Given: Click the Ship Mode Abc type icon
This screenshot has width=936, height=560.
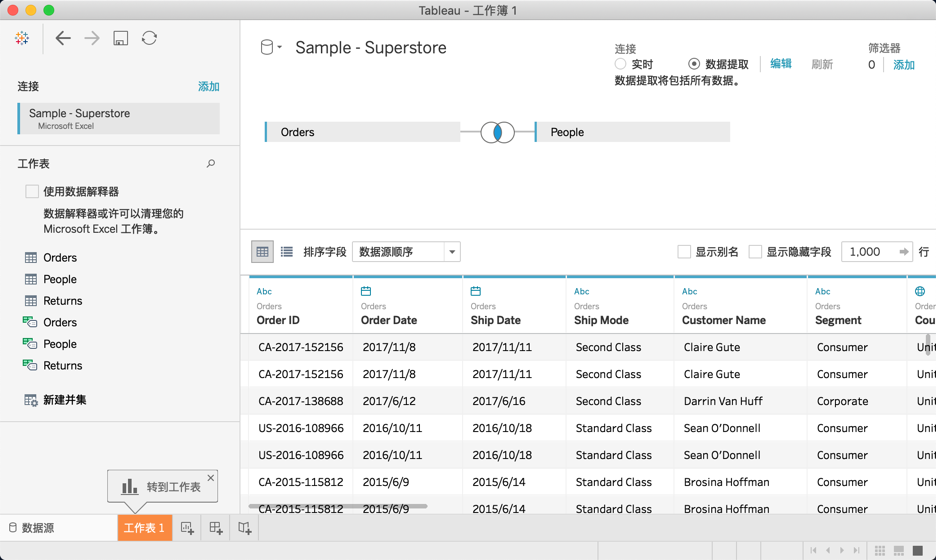Looking at the screenshot, I should click(581, 291).
